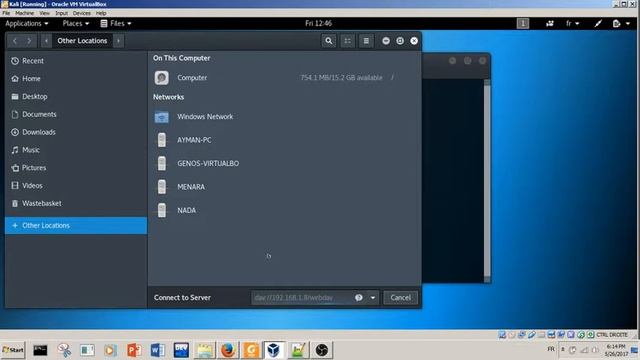Screen dimensions: 640x360
Task: Open media player from taskbar
Action: tap(110, 350)
